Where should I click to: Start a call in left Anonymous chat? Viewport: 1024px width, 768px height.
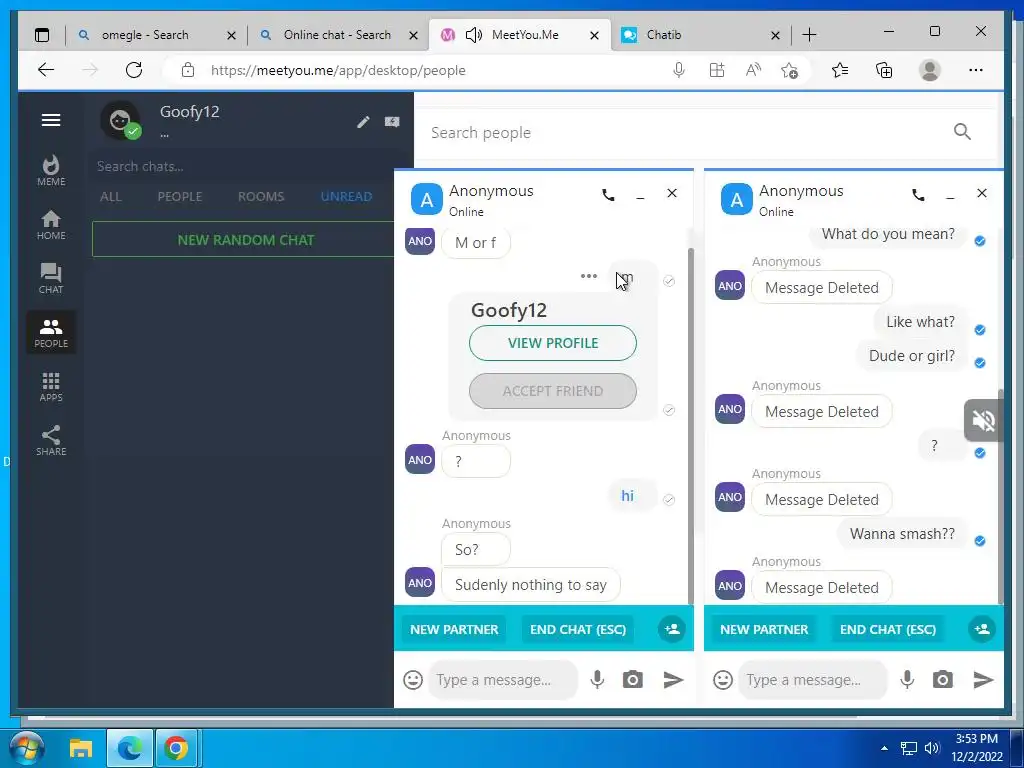[x=608, y=194]
